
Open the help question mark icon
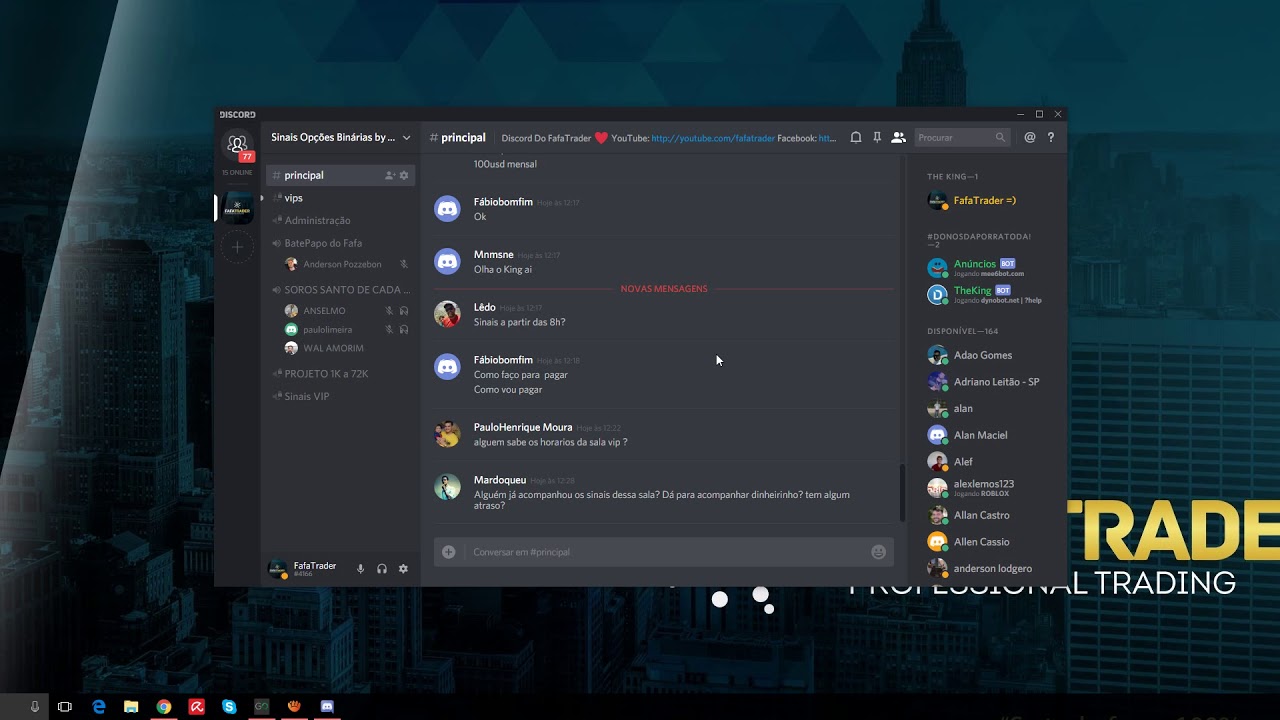(x=1051, y=137)
